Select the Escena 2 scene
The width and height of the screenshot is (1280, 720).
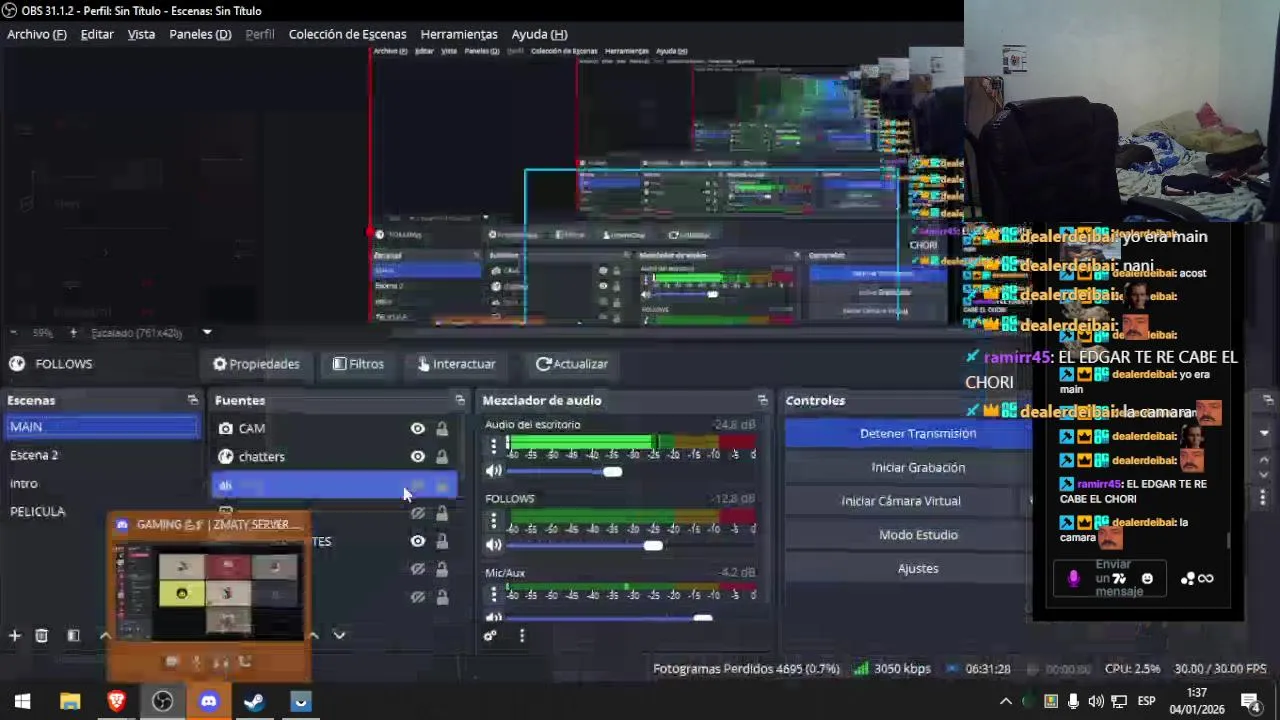tap(102, 455)
